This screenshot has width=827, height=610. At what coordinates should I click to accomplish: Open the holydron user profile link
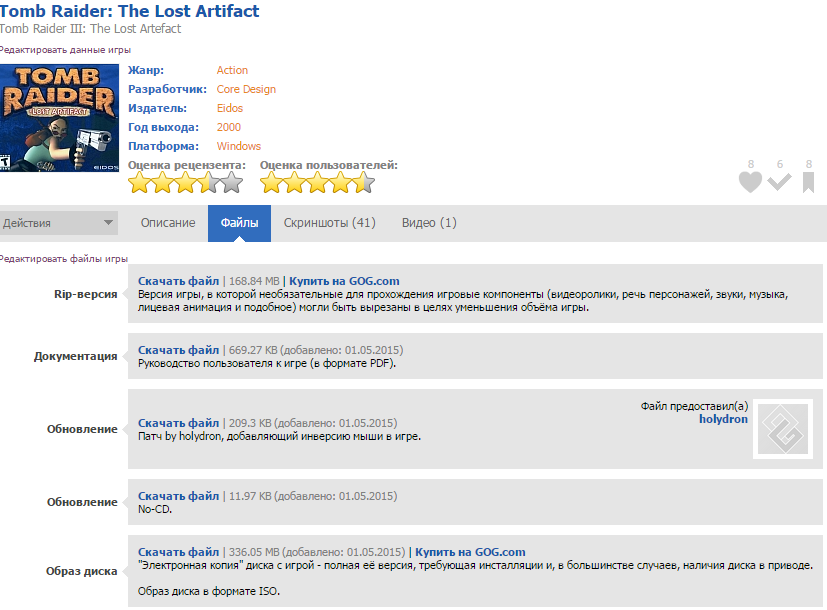pos(722,419)
